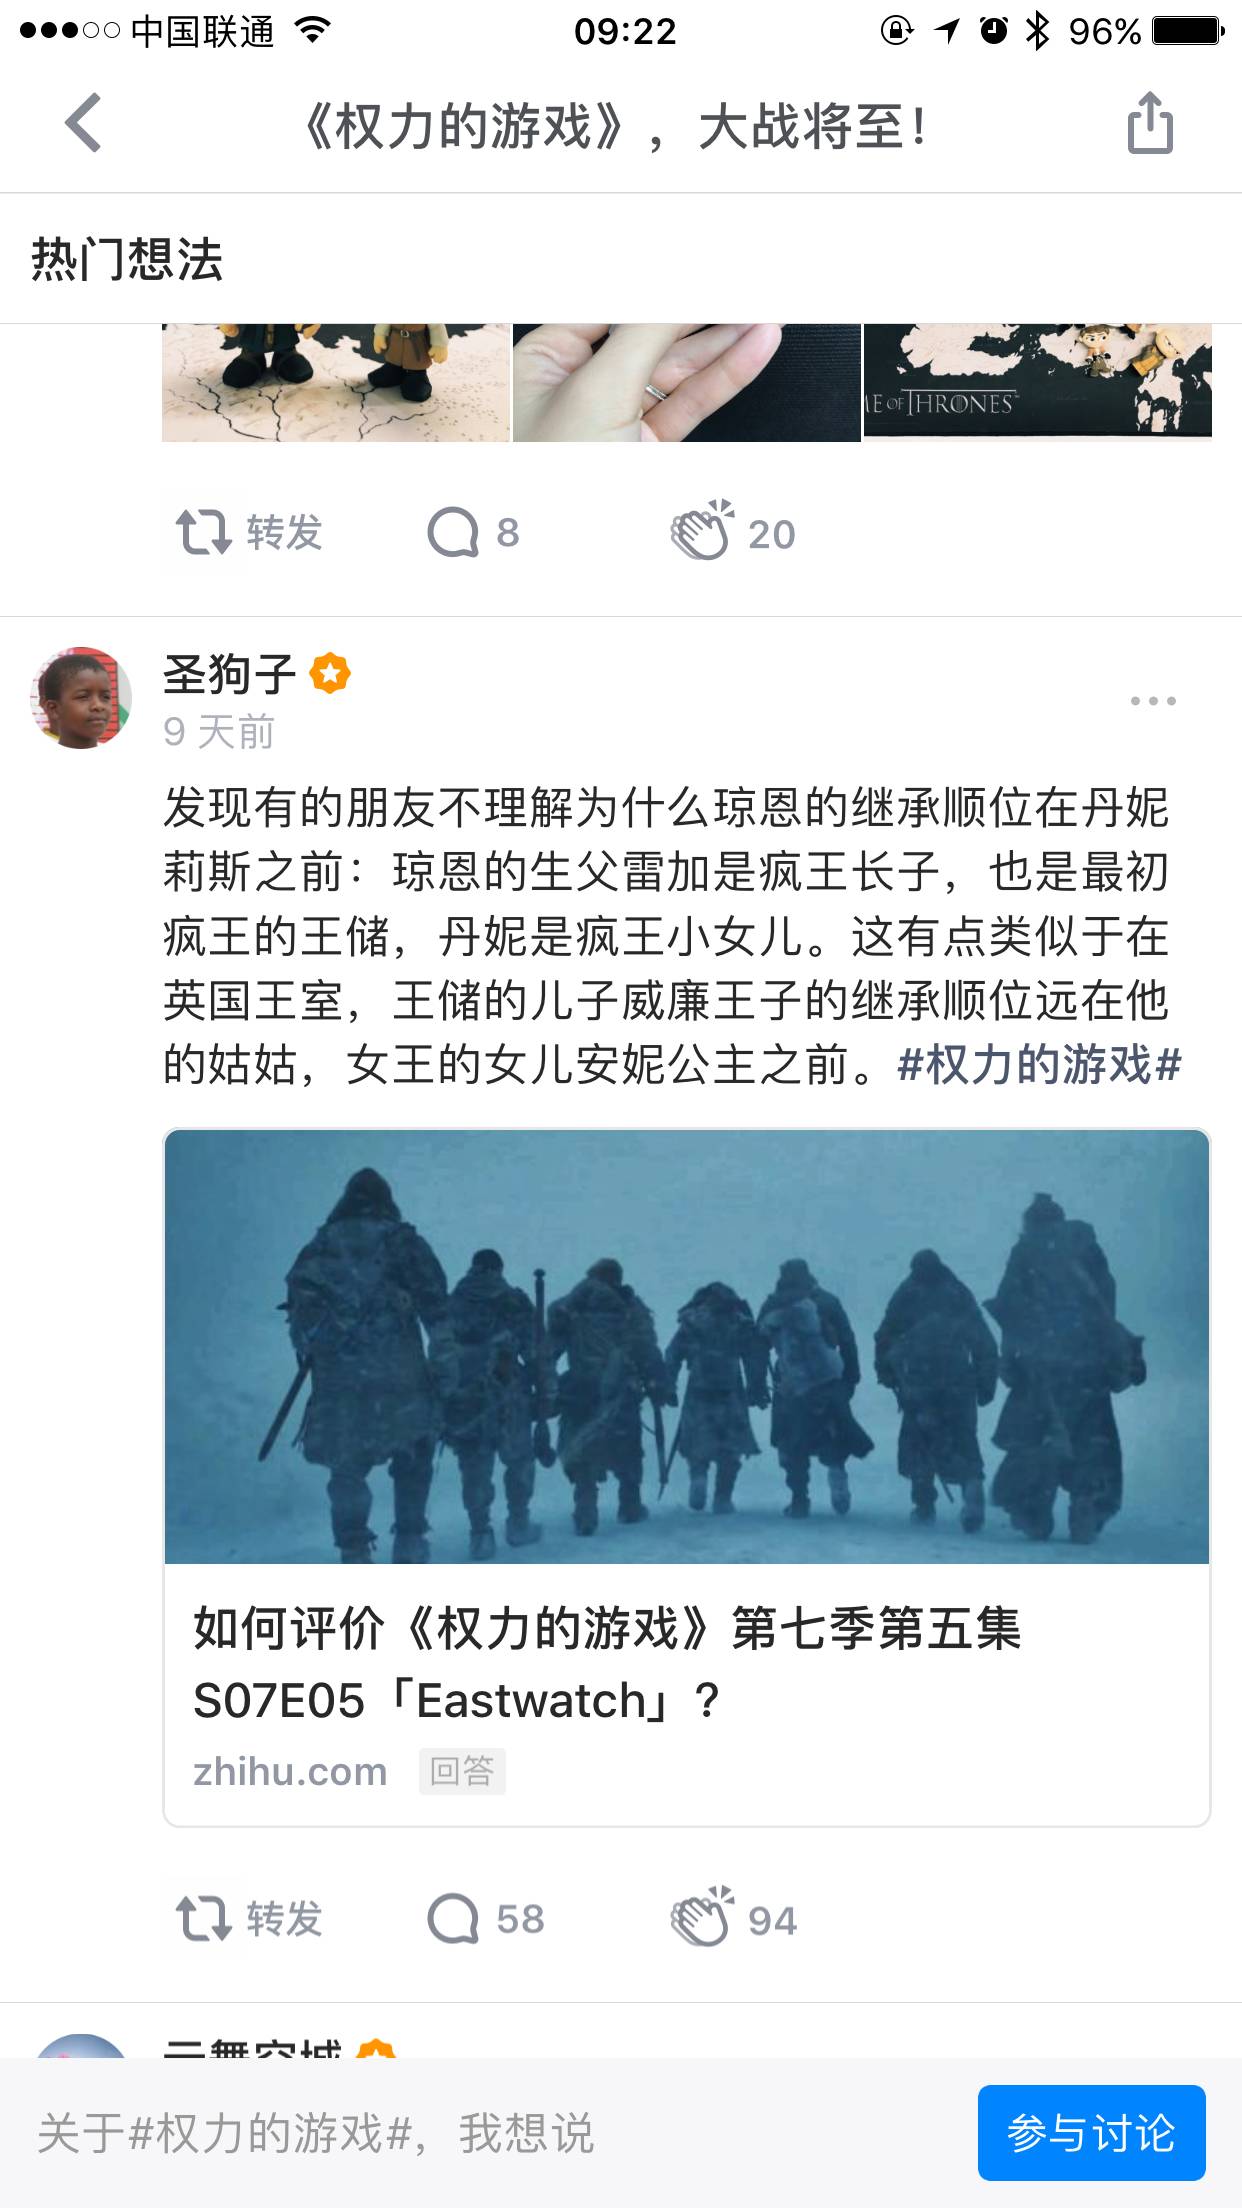Tap the orange verified badge beside 圣狗子
The image size is (1242, 2208).
330,673
